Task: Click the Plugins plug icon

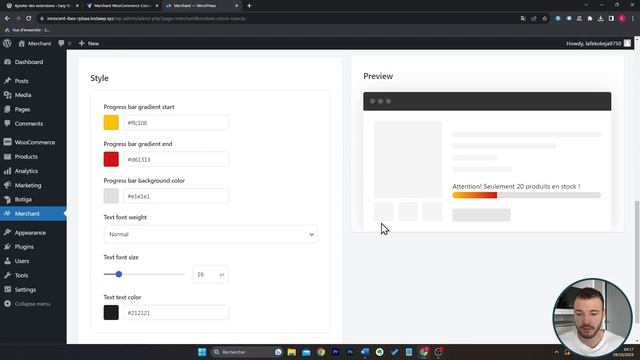Action: [7, 247]
